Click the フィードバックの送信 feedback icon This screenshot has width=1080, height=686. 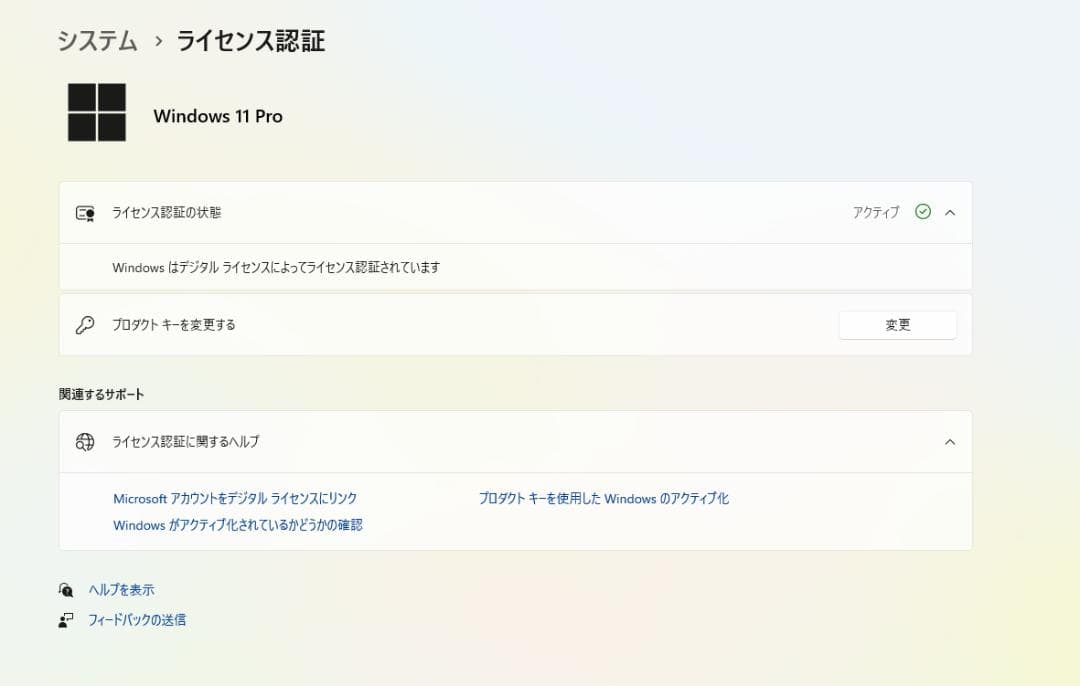(65, 619)
